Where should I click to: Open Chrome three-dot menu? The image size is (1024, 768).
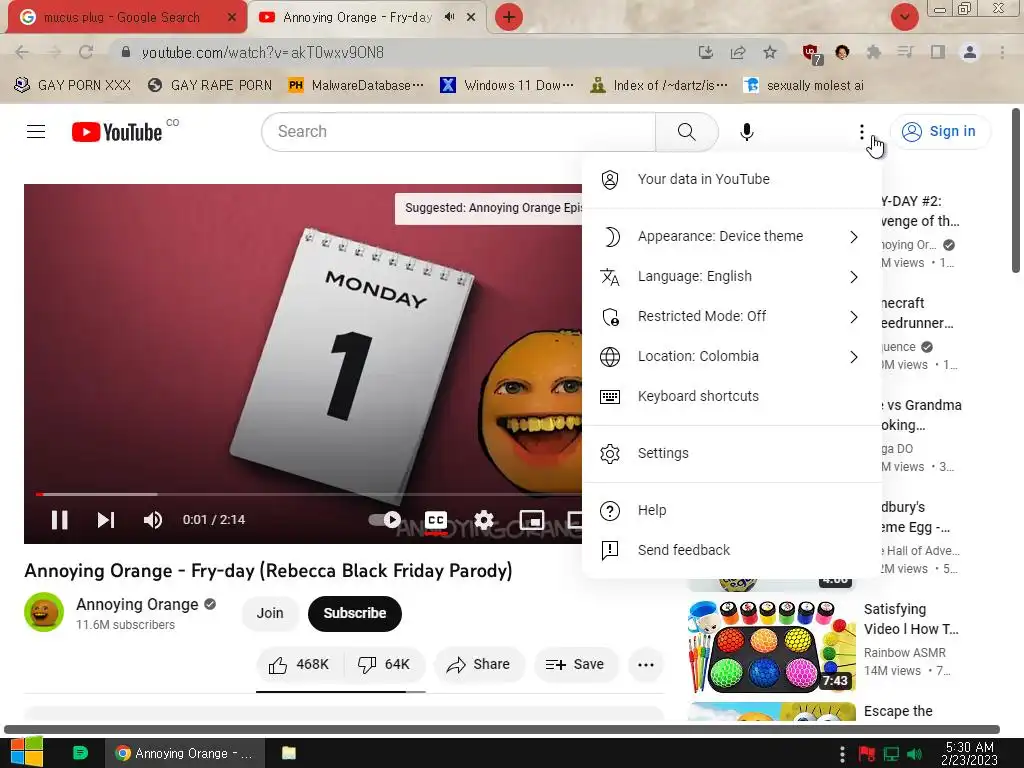(x=1002, y=52)
